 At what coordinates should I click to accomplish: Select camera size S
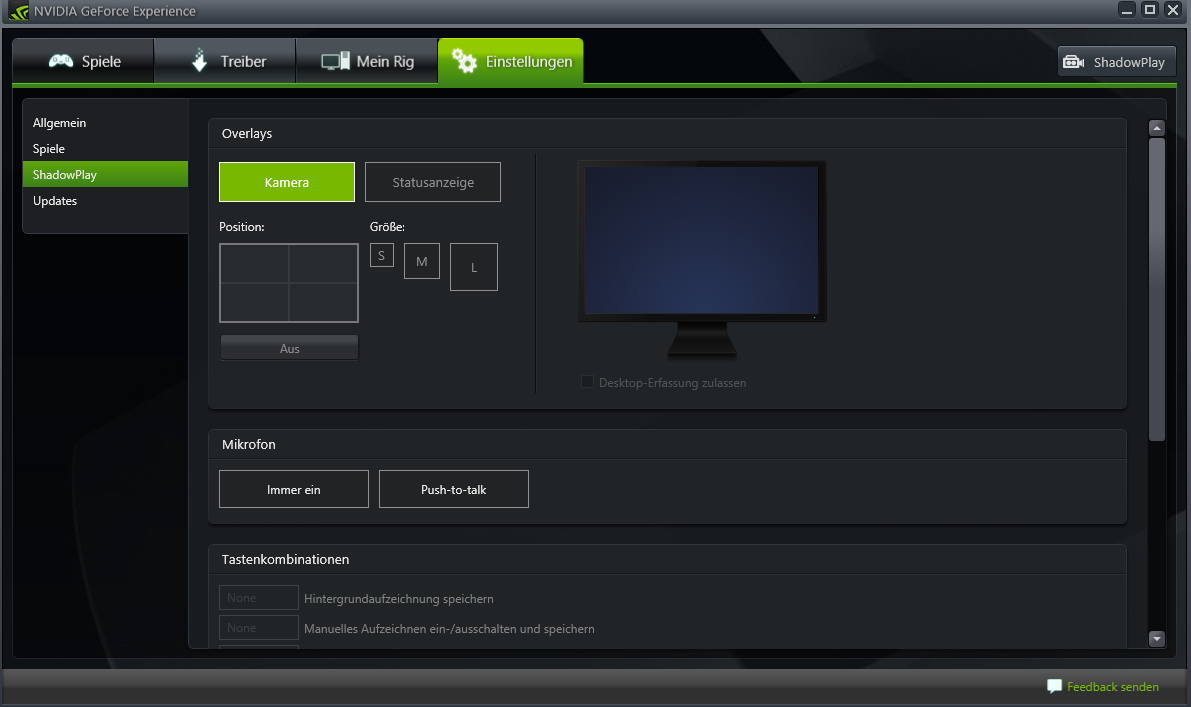(x=382, y=255)
